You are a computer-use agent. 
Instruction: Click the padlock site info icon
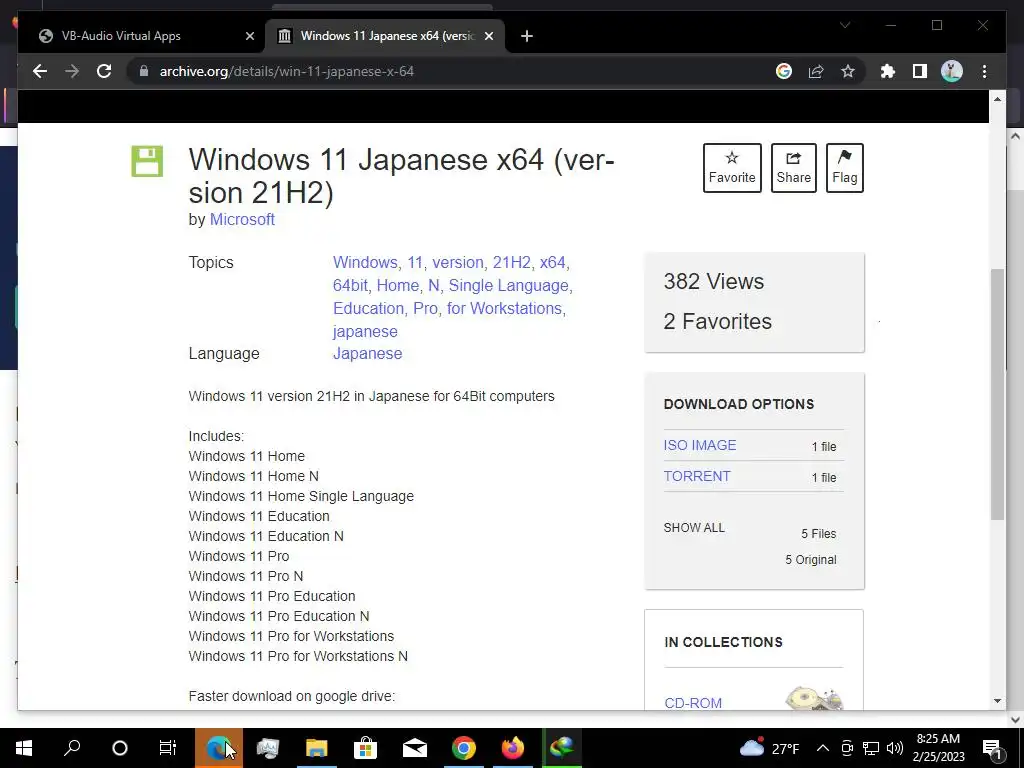pyautogui.click(x=144, y=71)
